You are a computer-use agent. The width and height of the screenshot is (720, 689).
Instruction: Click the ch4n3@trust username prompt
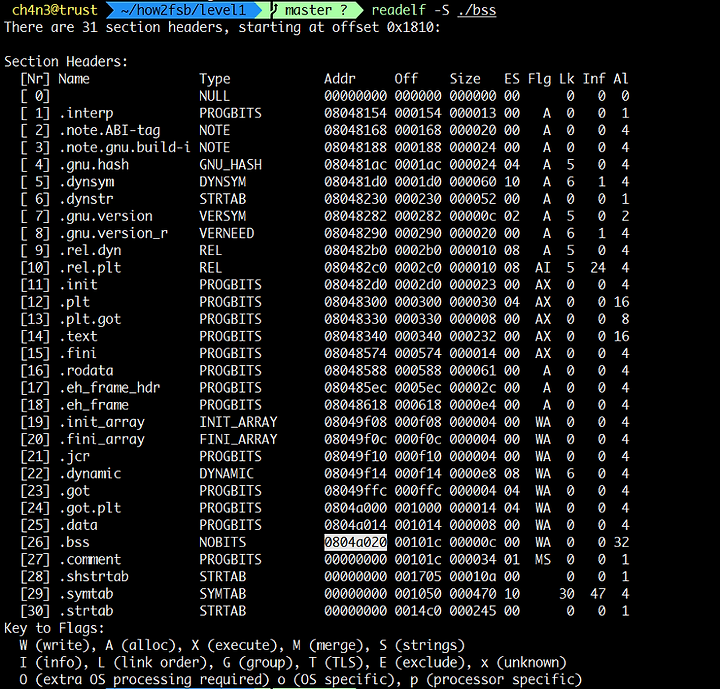click(55, 10)
